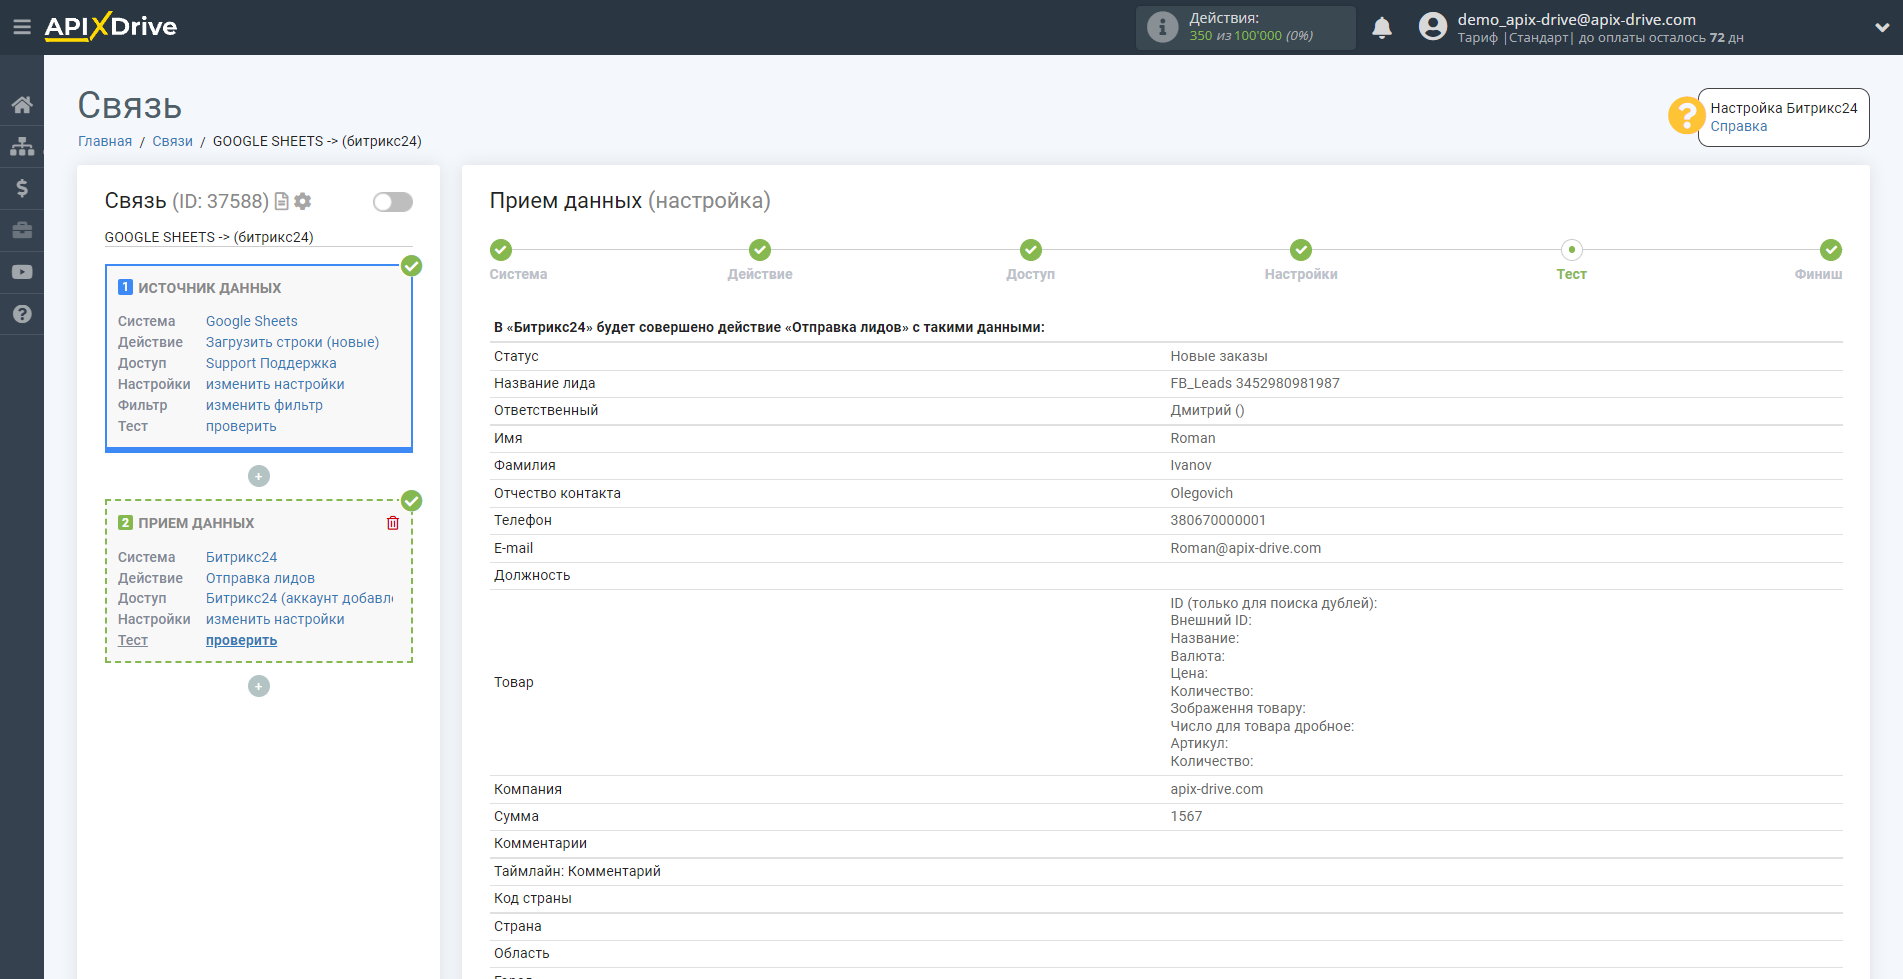Click the Дмитрий () responsible value
This screenshot has width=1903, height=979.
[x=1207, y=410]
